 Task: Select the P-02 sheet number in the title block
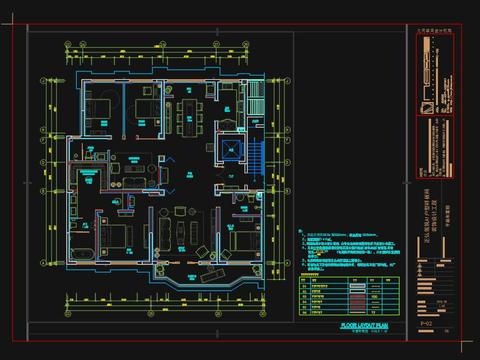426,323
